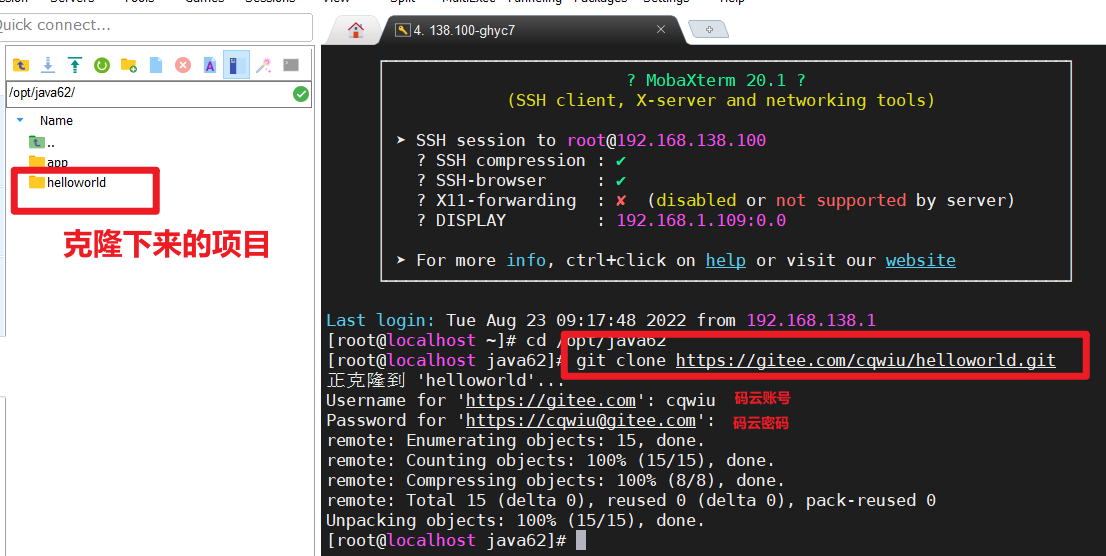Click green checkmark to confirm remote path

[301, 94]
